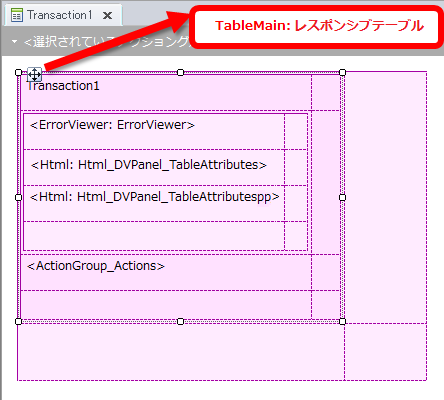Select the Html_DVPanel_TableAttributespp control
The width and height of the screenshot is (444, 400).
tap(154, 197)
